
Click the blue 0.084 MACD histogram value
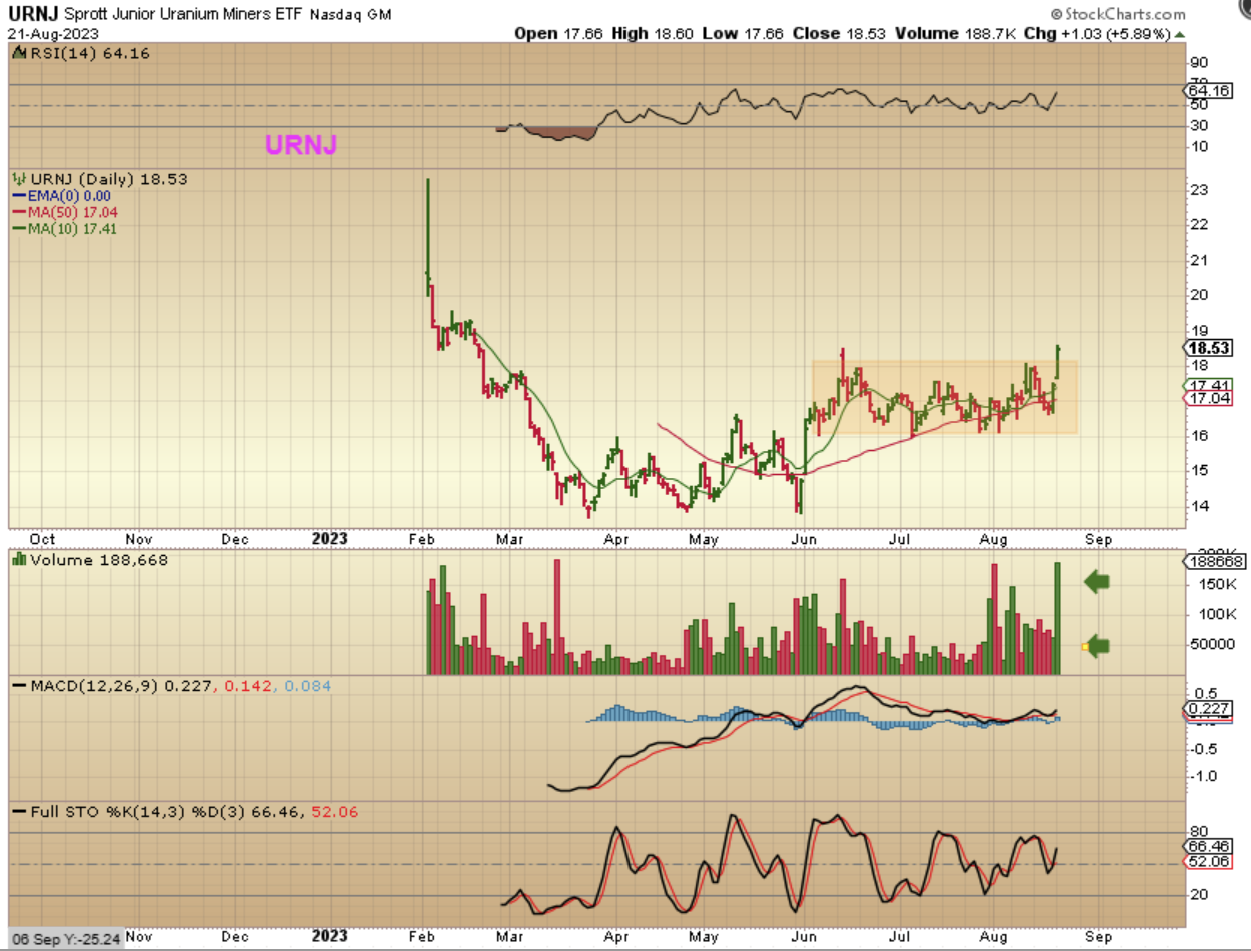point(308,686)
